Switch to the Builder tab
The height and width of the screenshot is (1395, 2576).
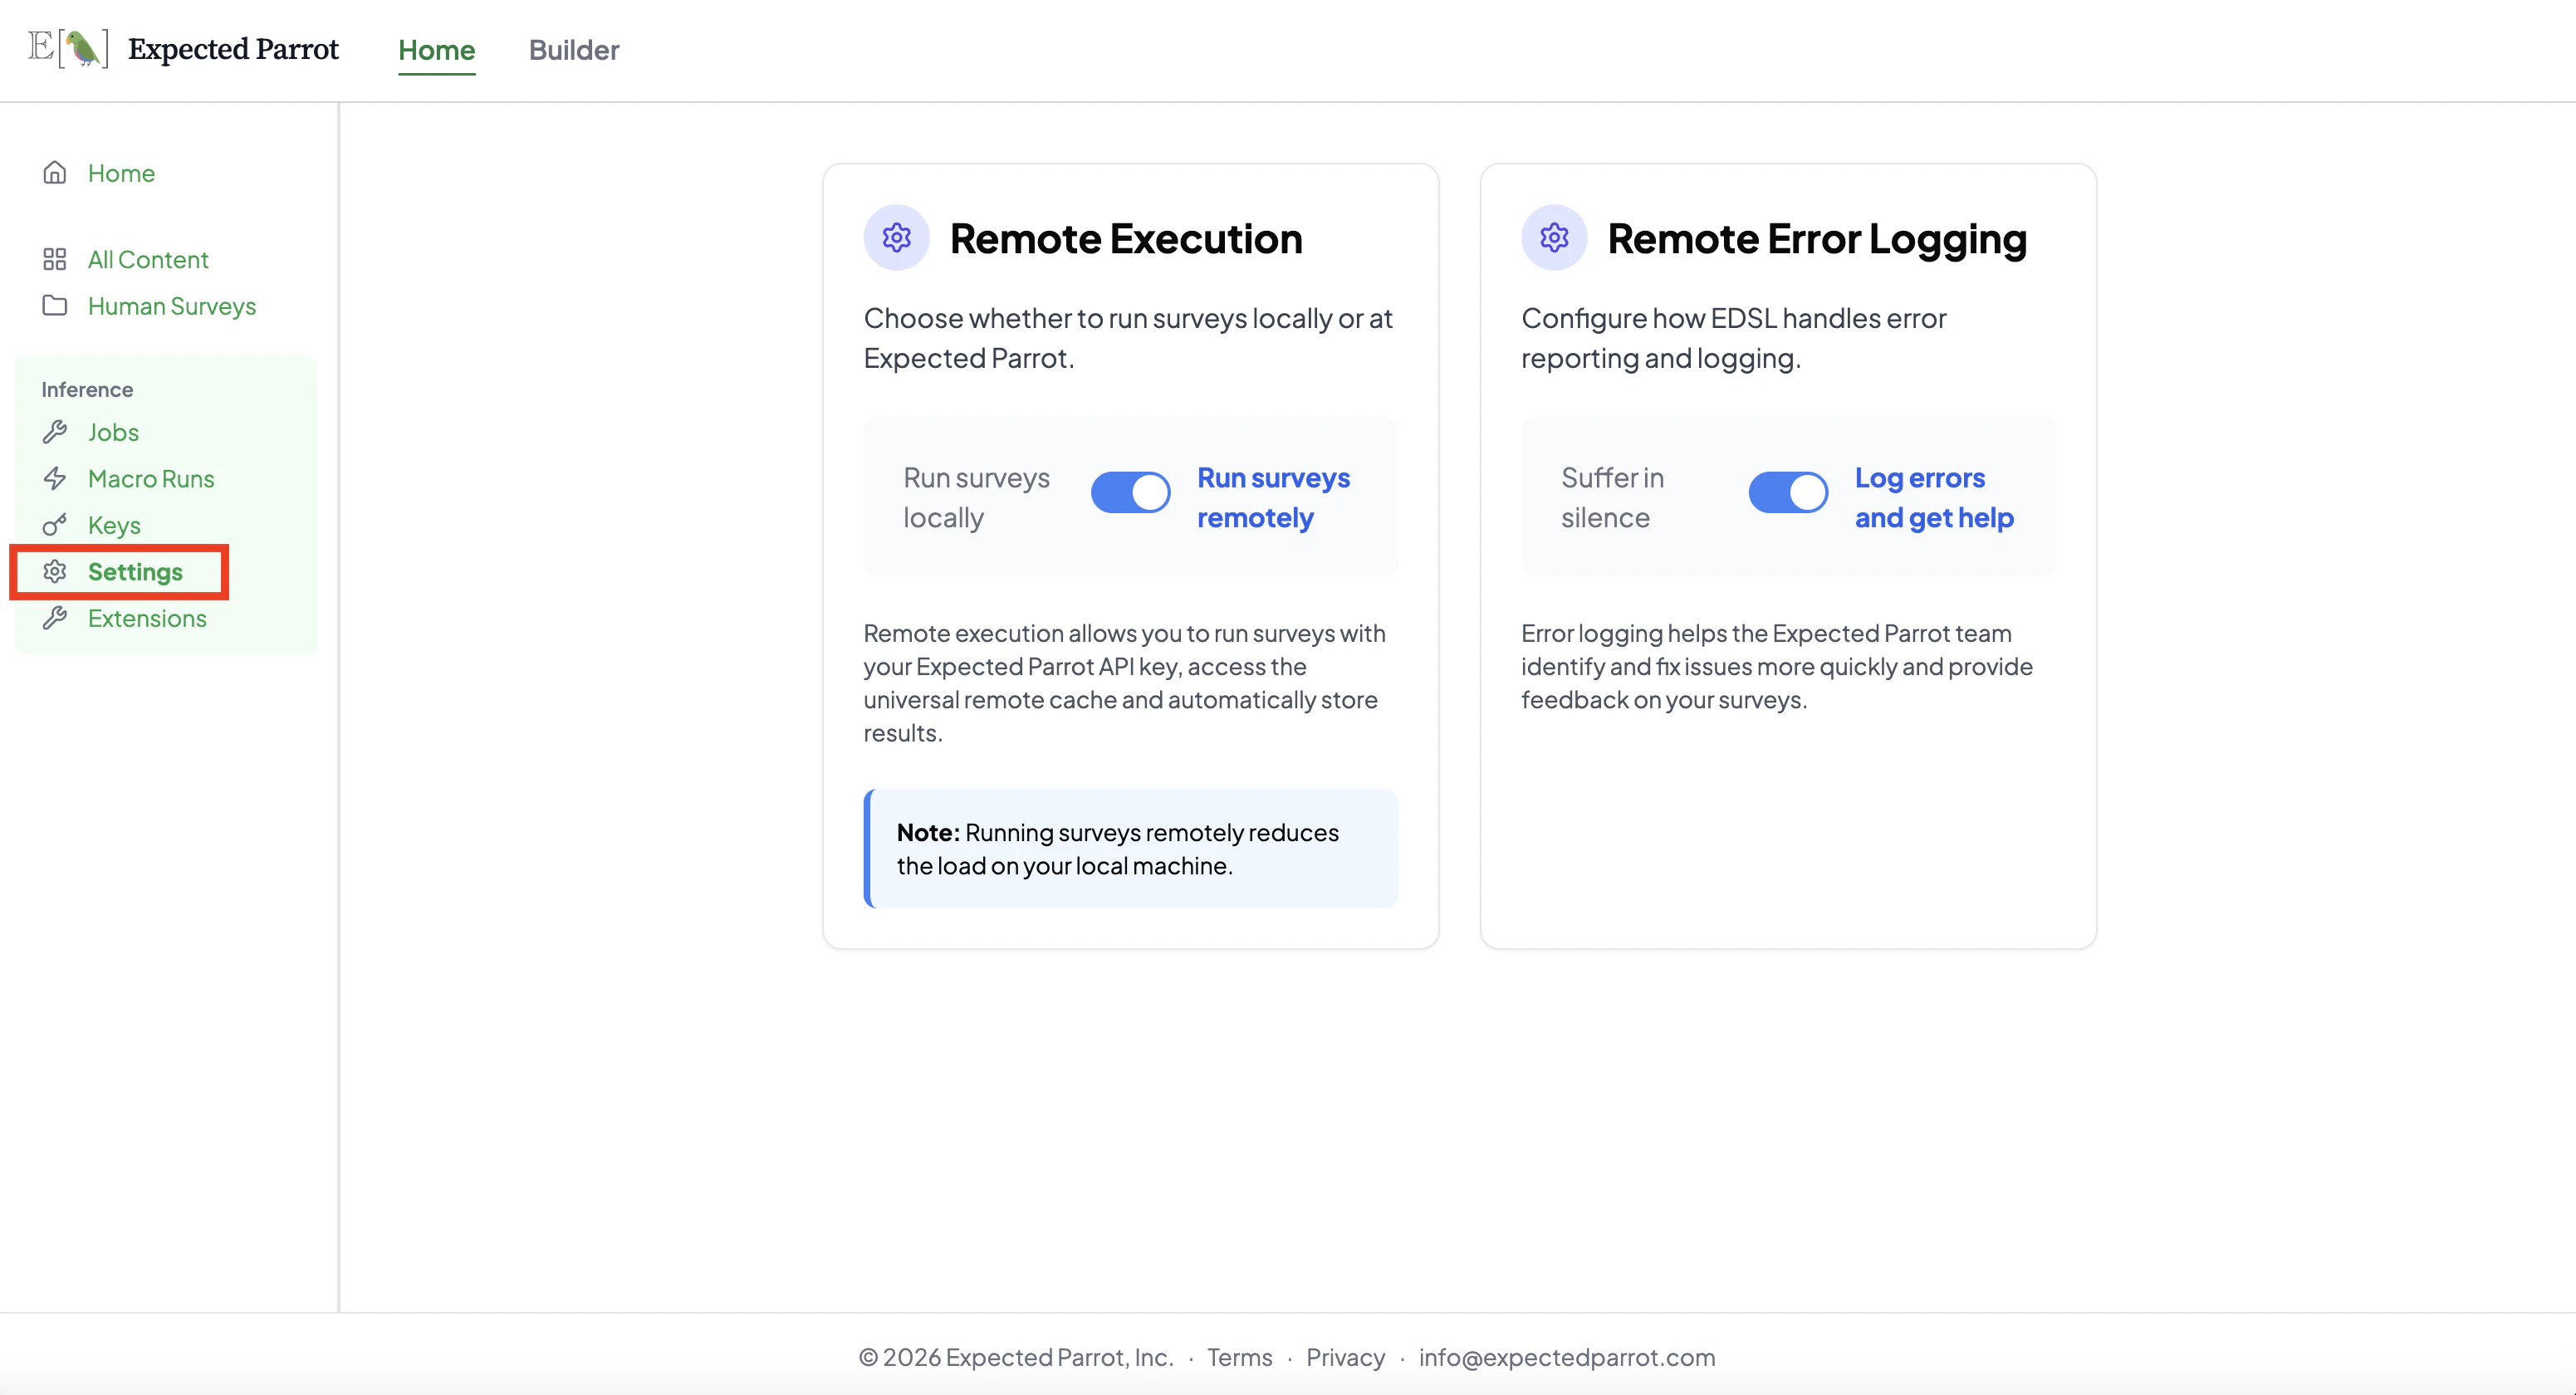tap(574, 50)
